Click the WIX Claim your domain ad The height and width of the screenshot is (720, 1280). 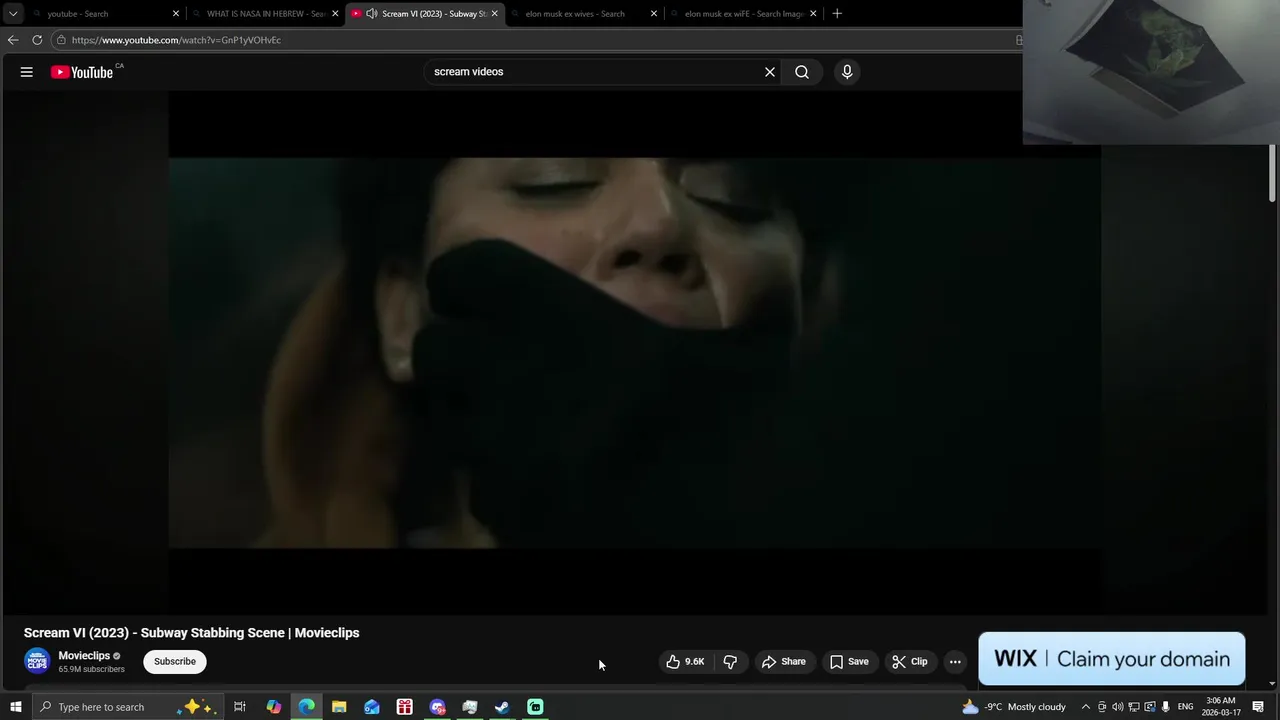point(1111,659)
